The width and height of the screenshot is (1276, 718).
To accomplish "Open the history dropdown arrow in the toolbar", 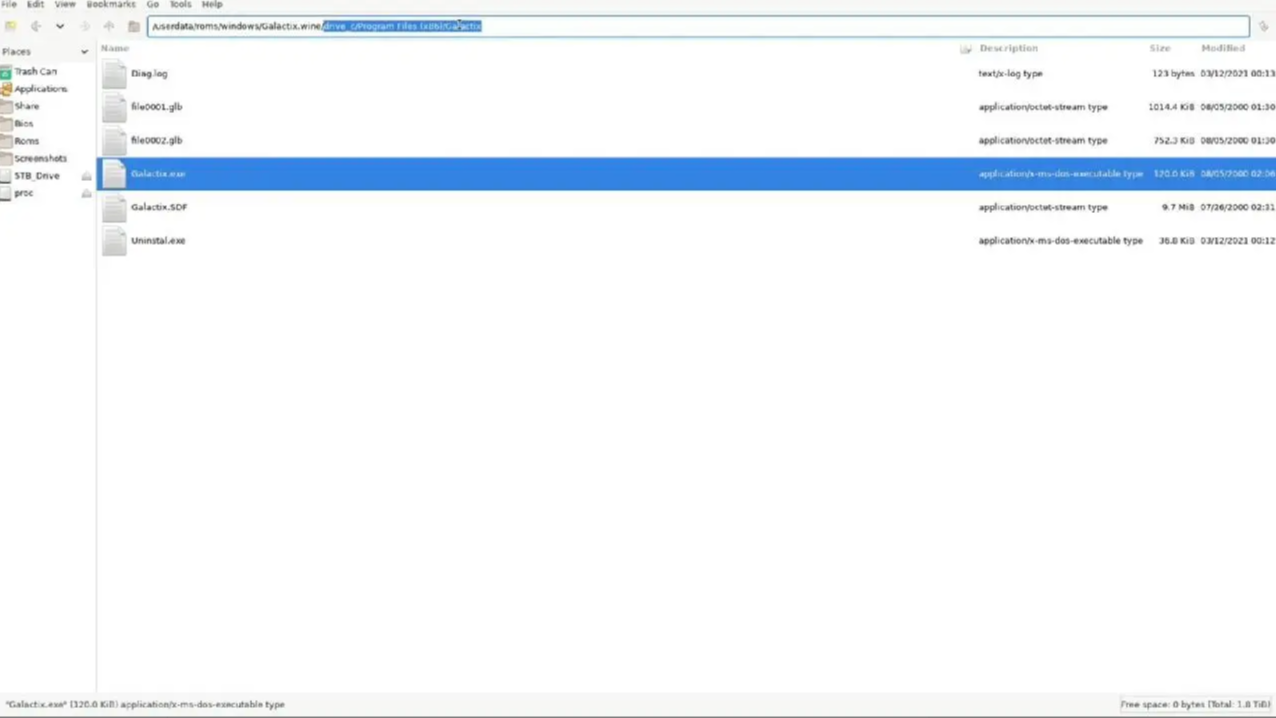I will (x=60, y=26).
